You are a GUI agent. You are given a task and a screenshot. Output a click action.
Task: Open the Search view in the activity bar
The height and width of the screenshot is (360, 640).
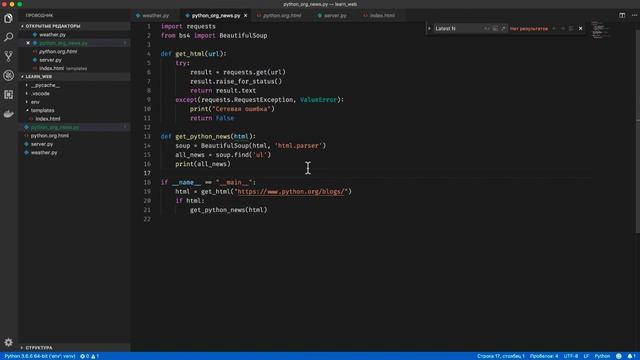click(x=8, y=37)
